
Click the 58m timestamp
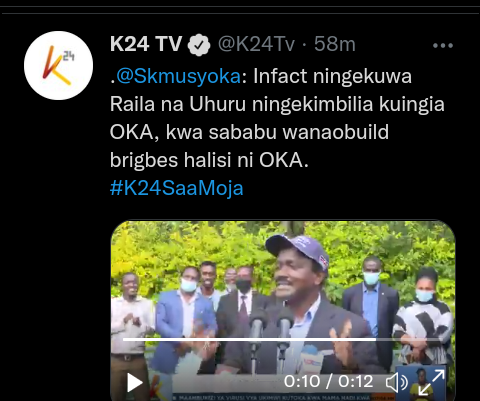335,44
